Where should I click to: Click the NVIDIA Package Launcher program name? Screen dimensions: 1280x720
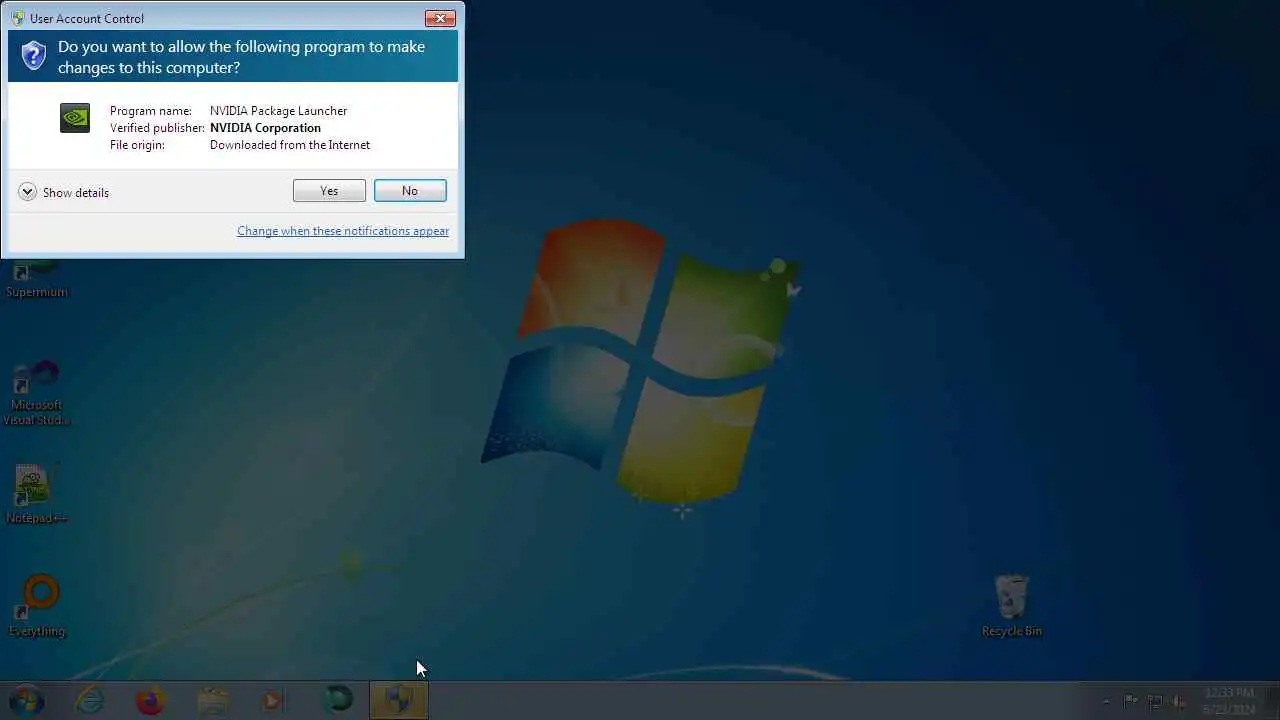pos(279,111)
